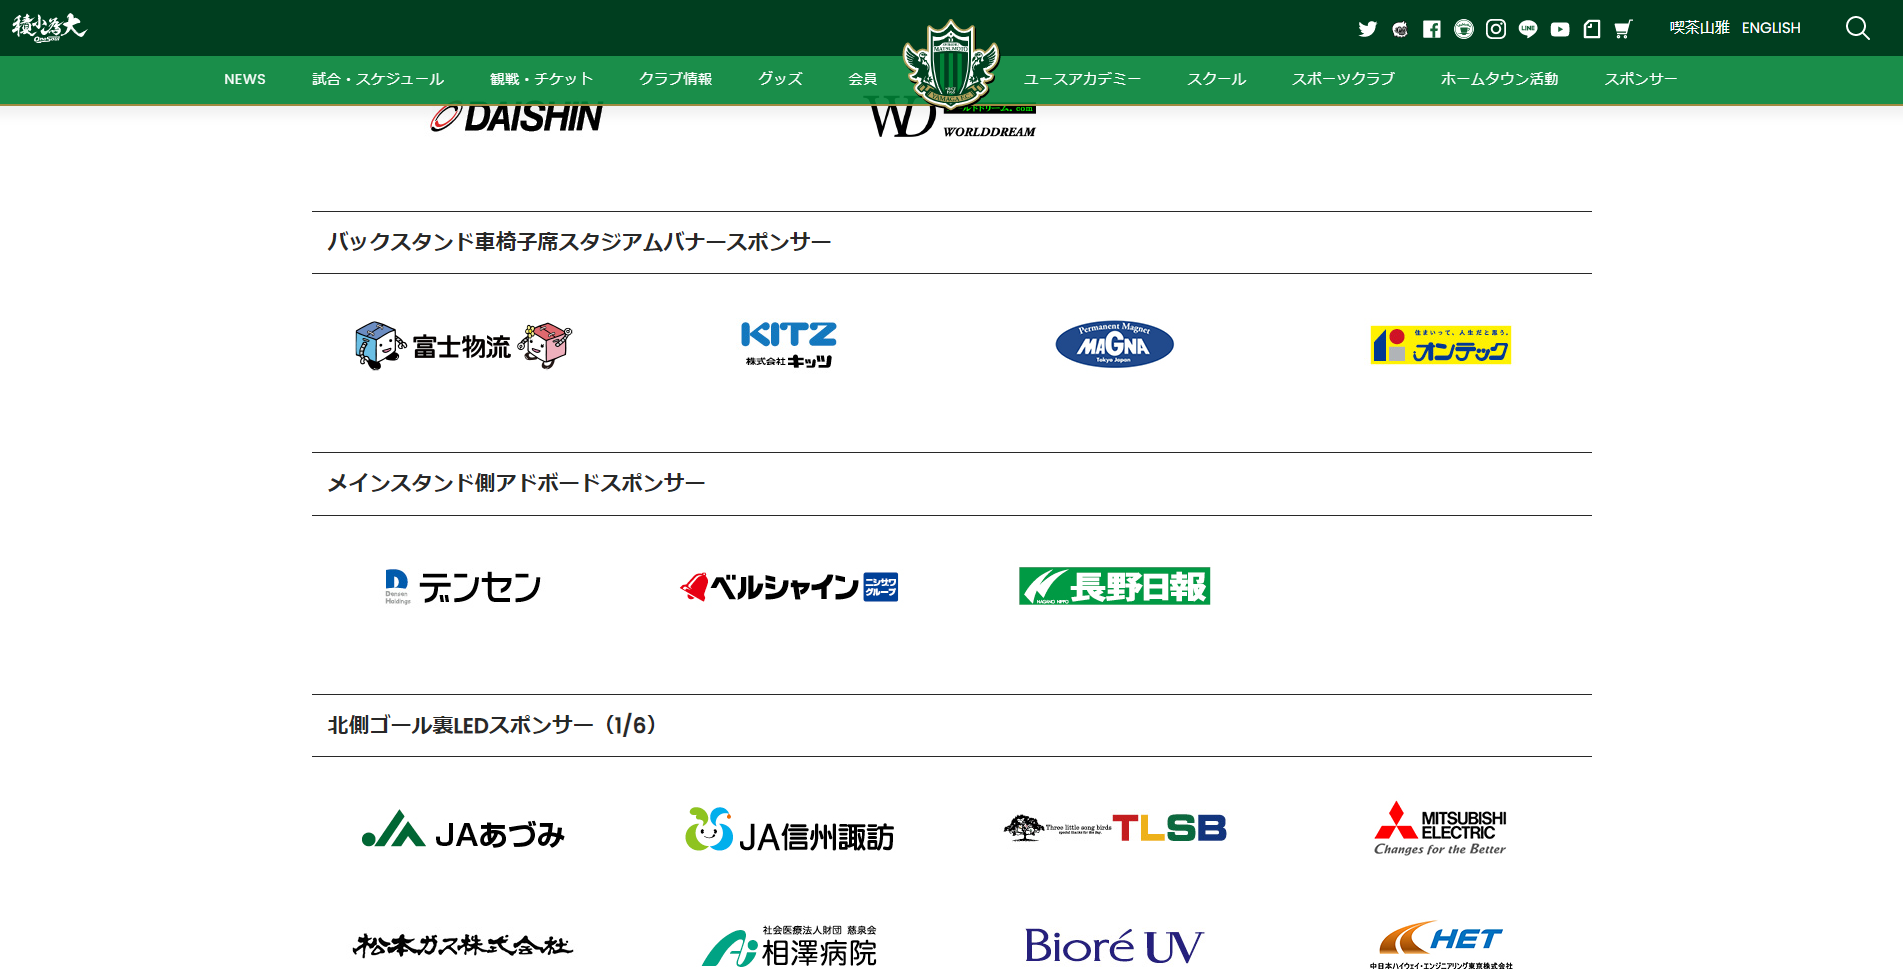The image size is (1903, 969).
Task: Open the Mitsubishi Electric sponsor logo
Action: point(1440,828)
